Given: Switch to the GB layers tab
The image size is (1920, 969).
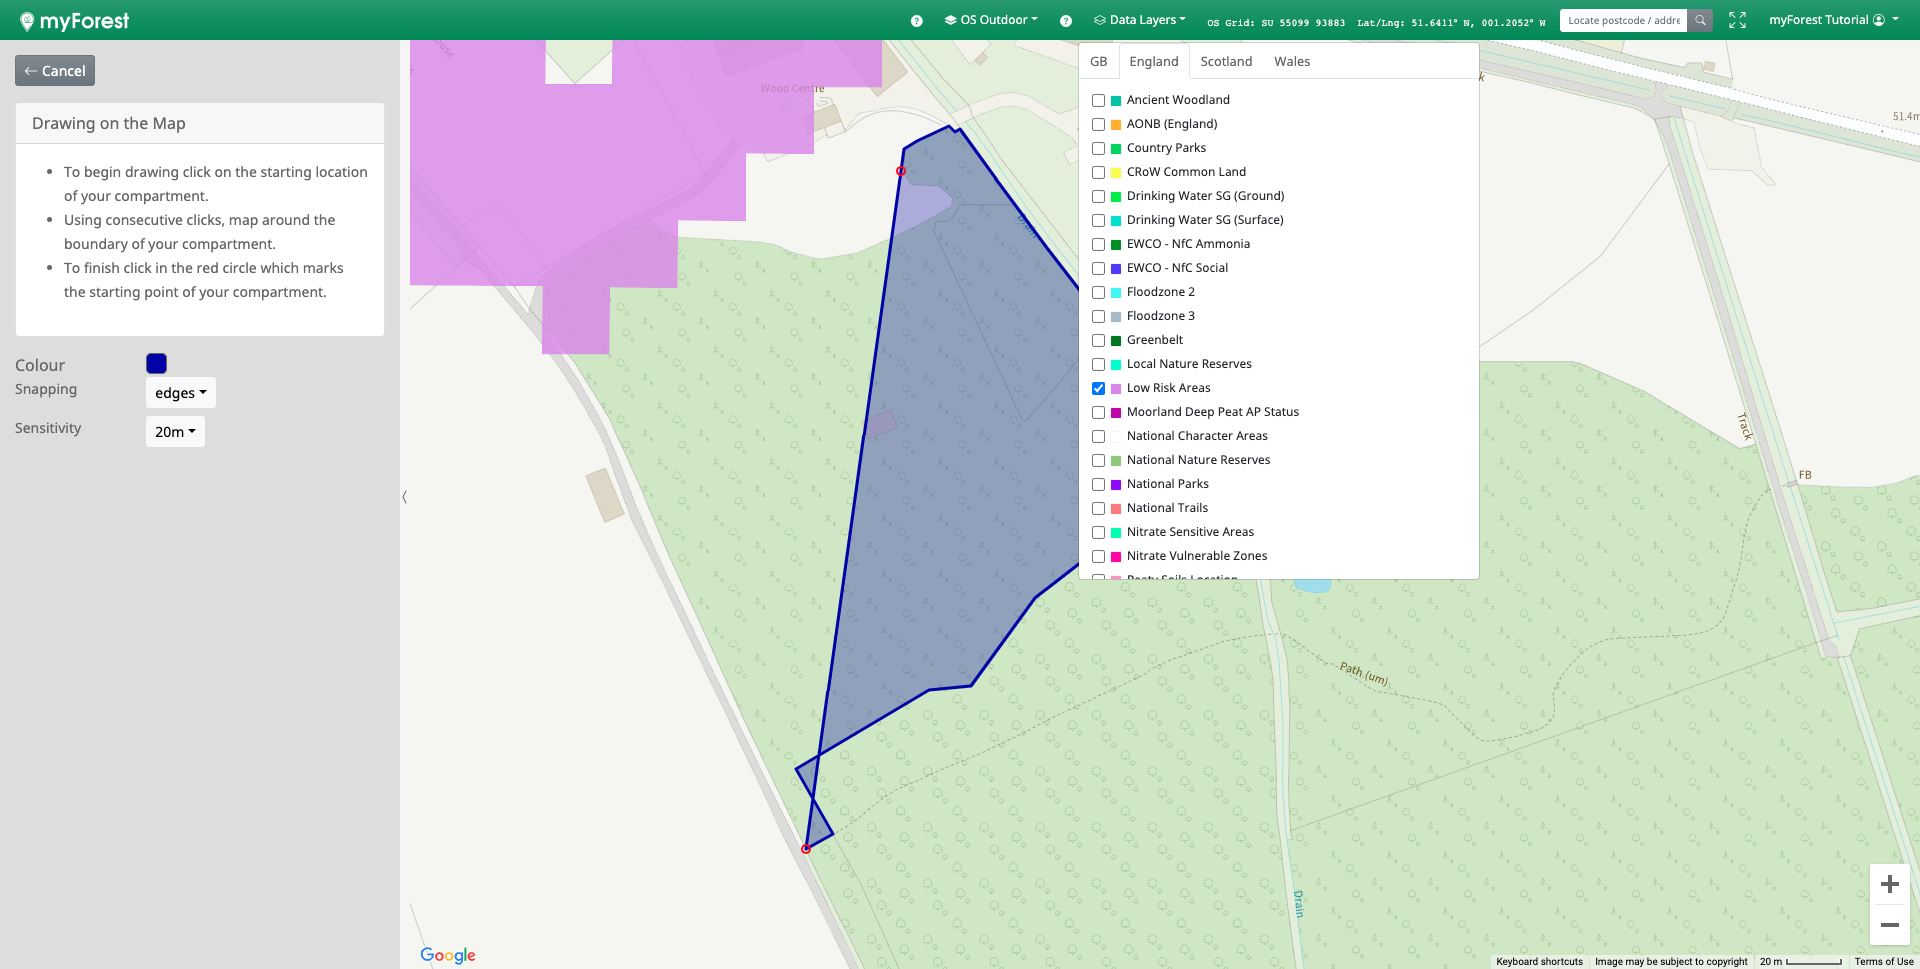Looking at the screenshot, I should tap(1098, 62).
